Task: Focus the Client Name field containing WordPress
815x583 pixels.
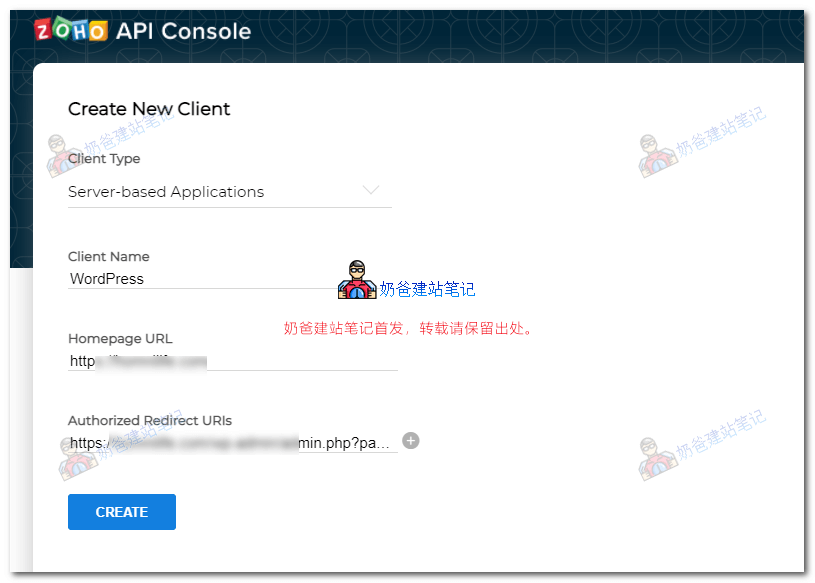Action: [200, 279]
